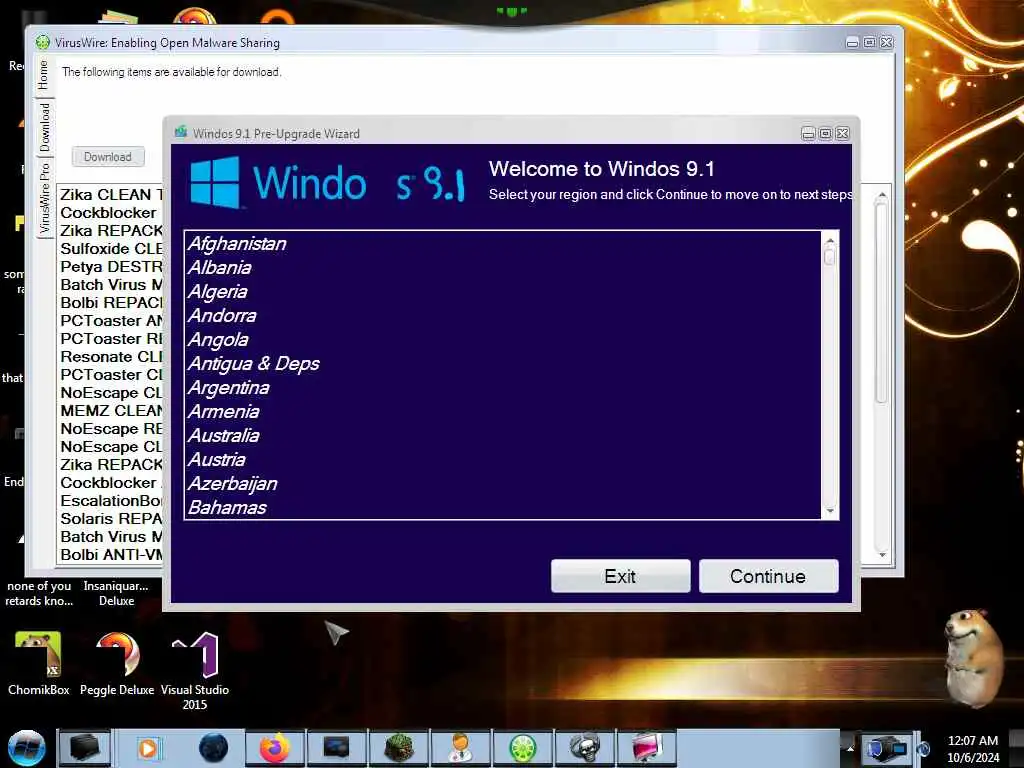The width and height of the screenshot is (1024, 768).
Task: Switch to the VirusWire Pro tab
Action: [x=44, y=198]
